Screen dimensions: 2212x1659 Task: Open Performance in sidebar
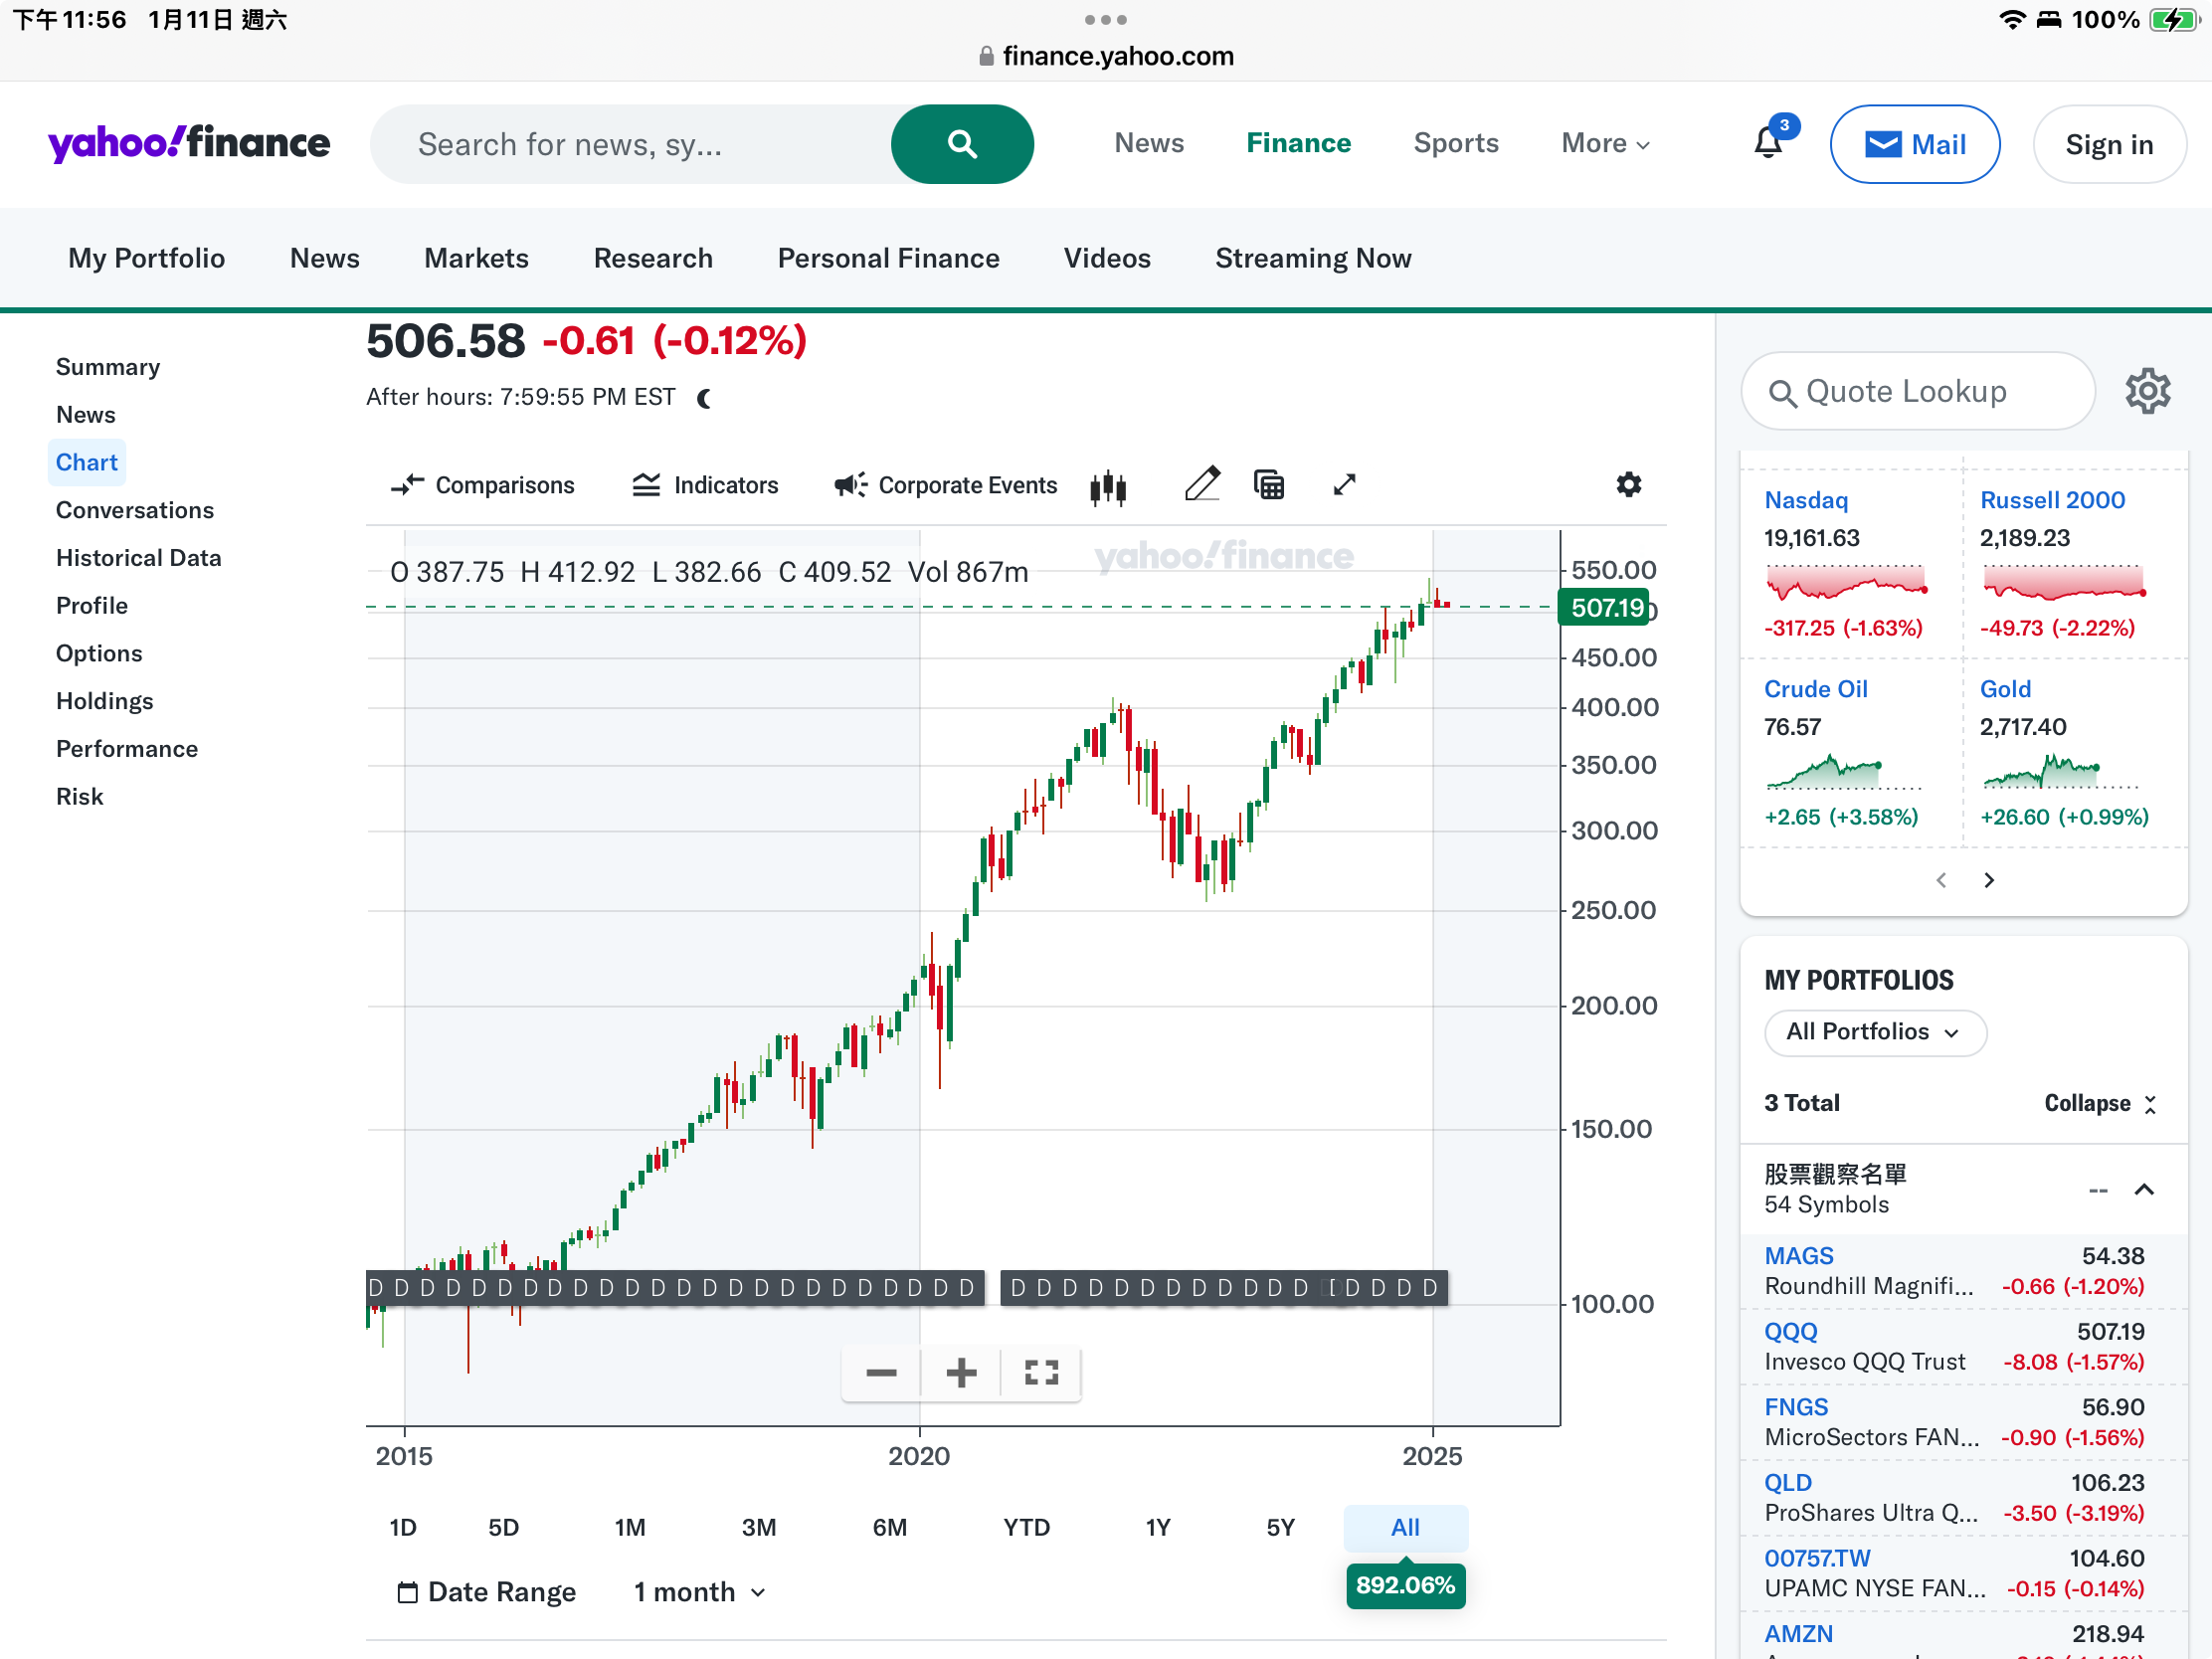coord(127,749)
